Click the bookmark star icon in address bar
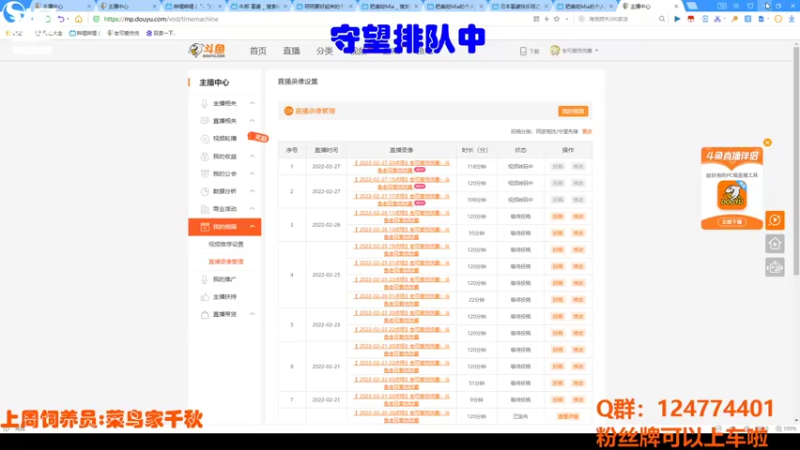Image resolution: width=800 pixels, height=450 pixels. [557, 19]
